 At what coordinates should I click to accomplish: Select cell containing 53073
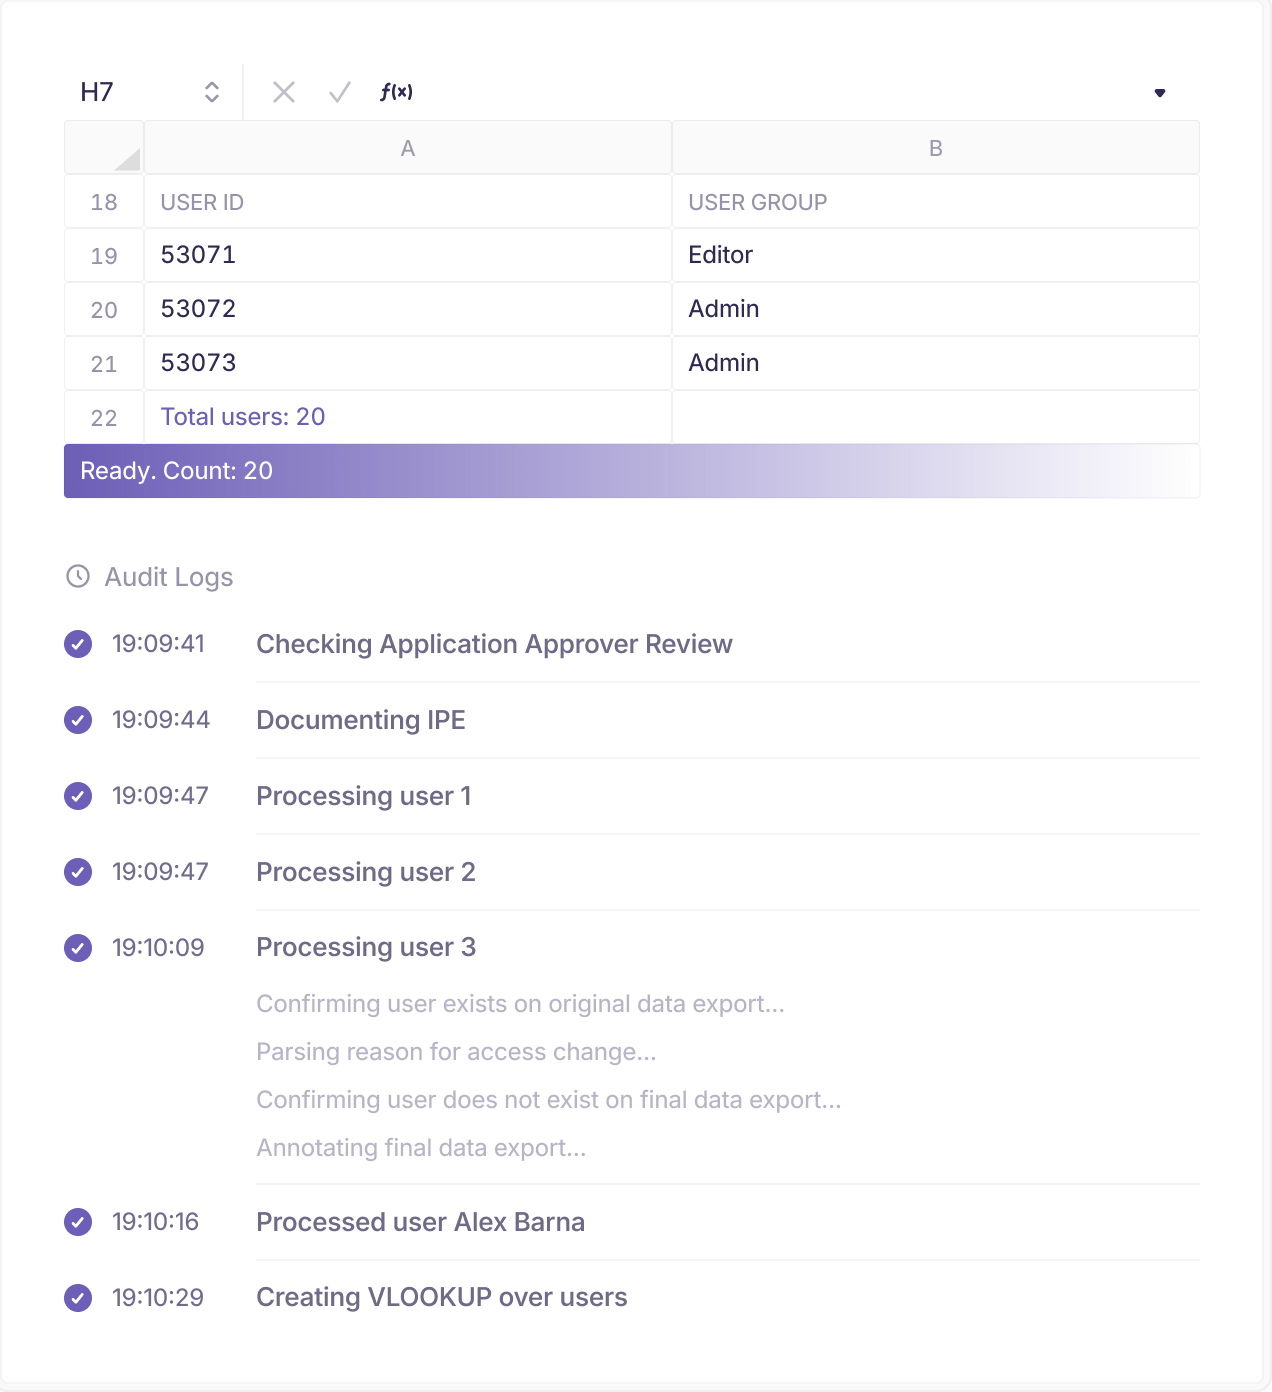(408, 364)
